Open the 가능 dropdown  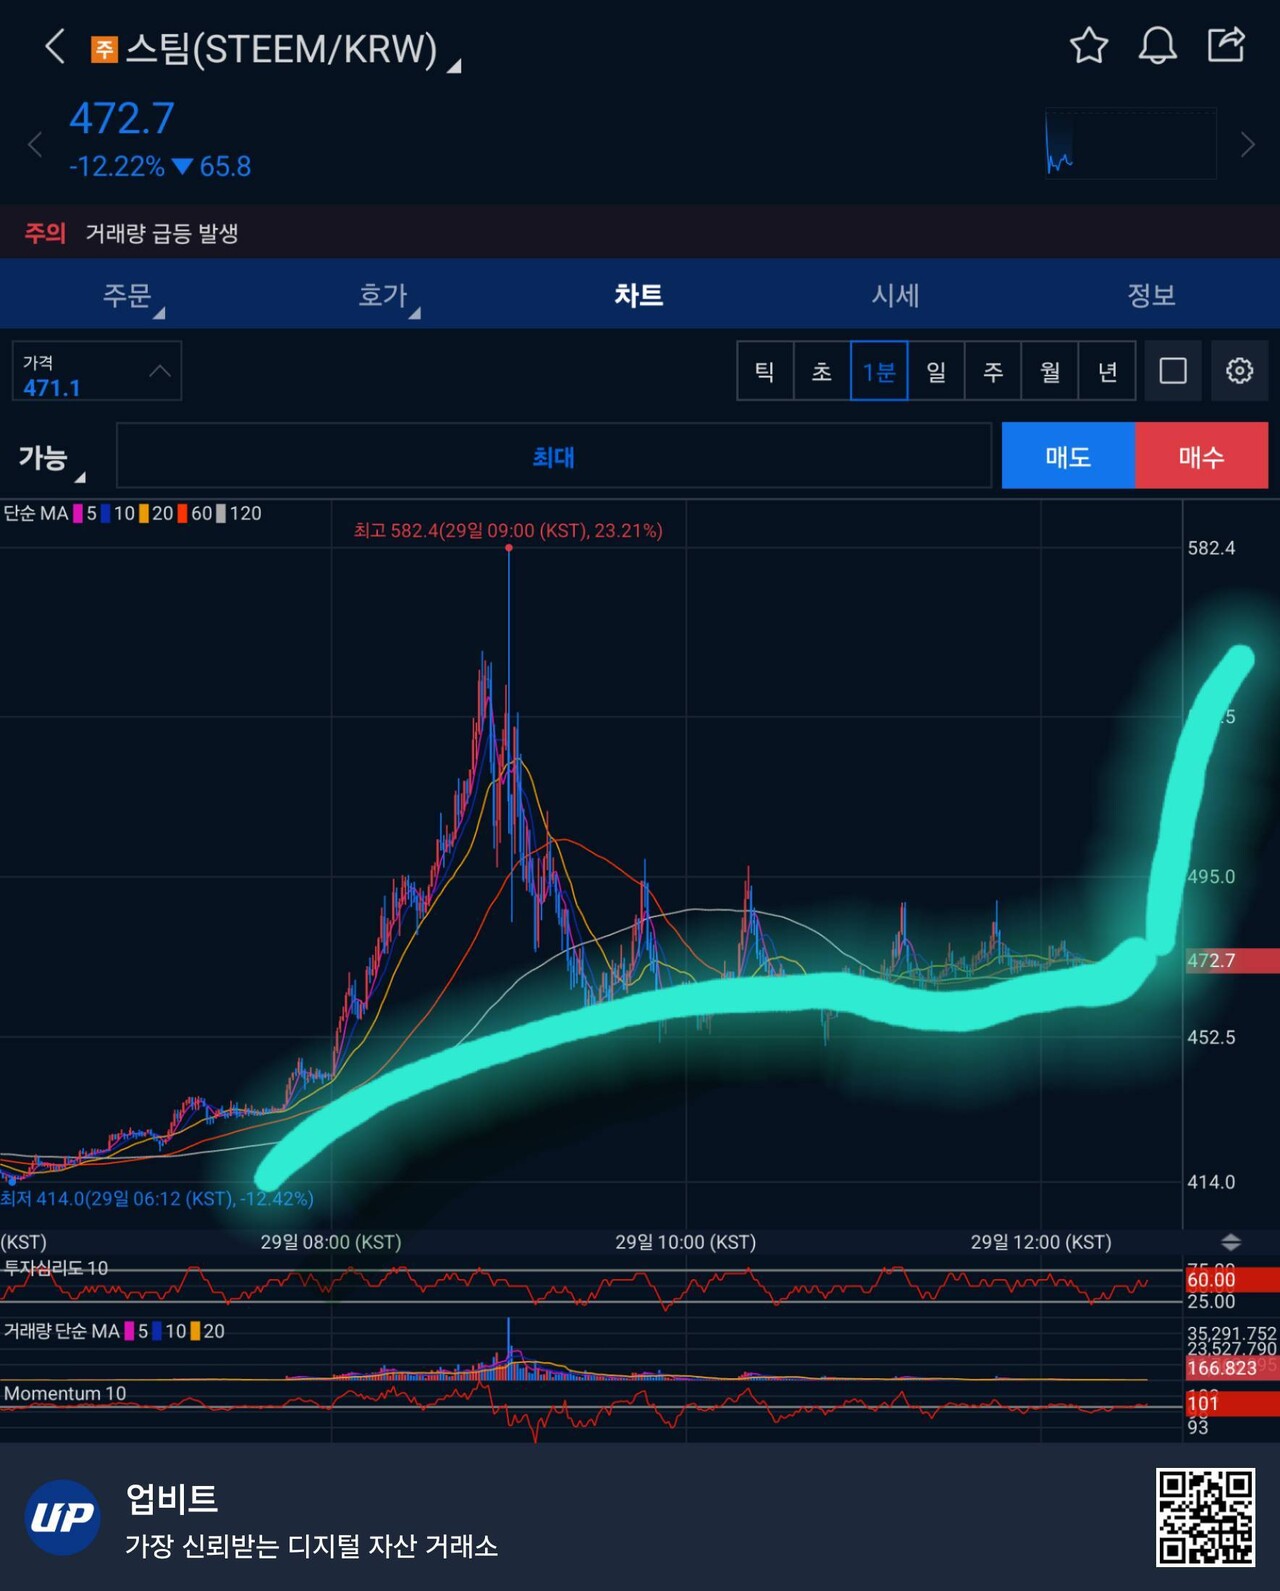50,458
